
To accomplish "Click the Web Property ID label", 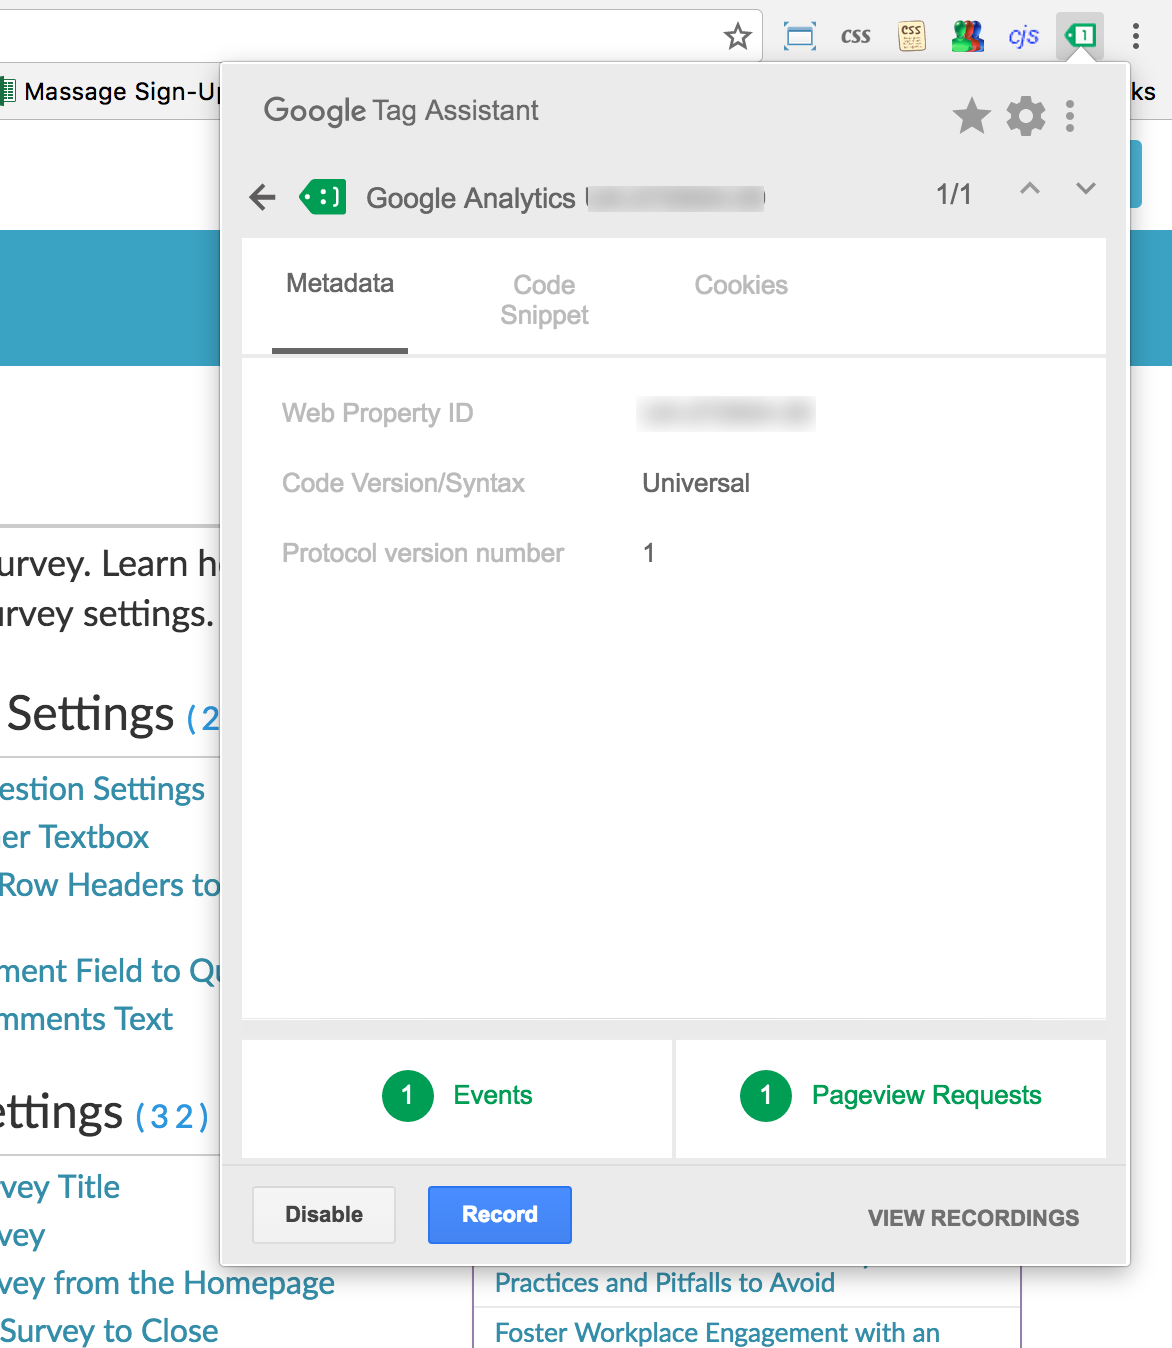I will point(377,413).
